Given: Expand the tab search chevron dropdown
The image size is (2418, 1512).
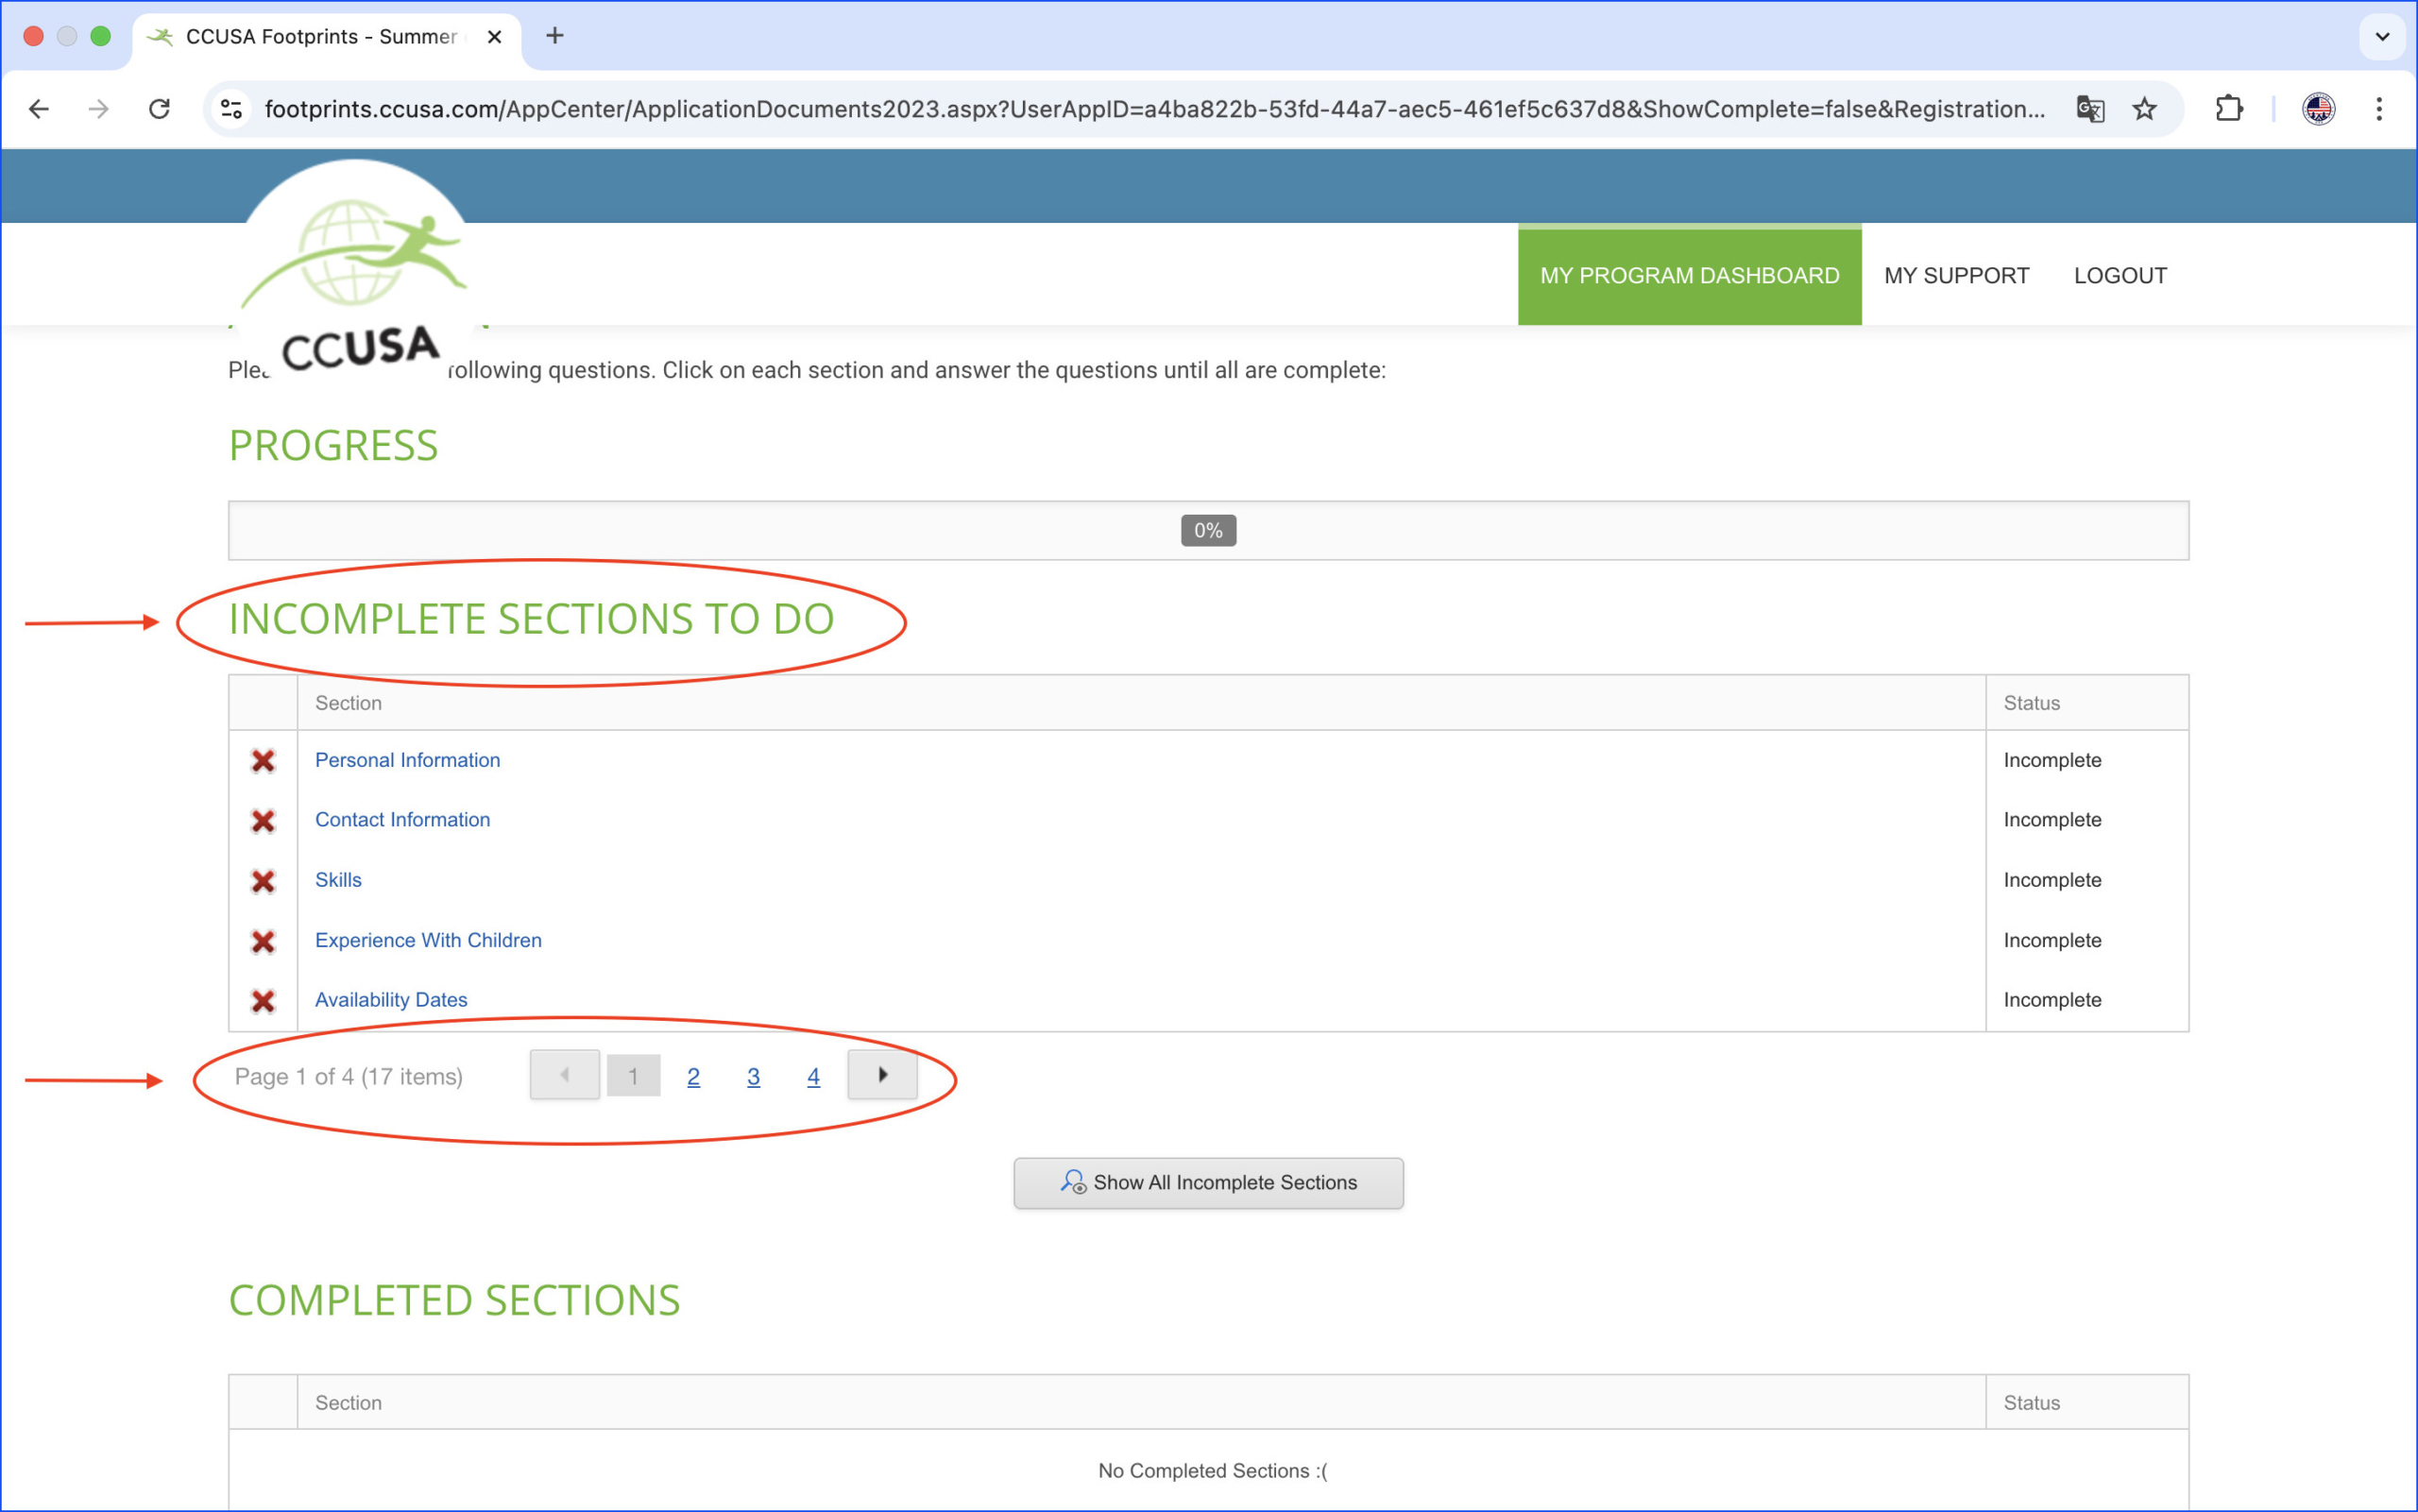Looking at the screenshot, I should (2382, 37).
